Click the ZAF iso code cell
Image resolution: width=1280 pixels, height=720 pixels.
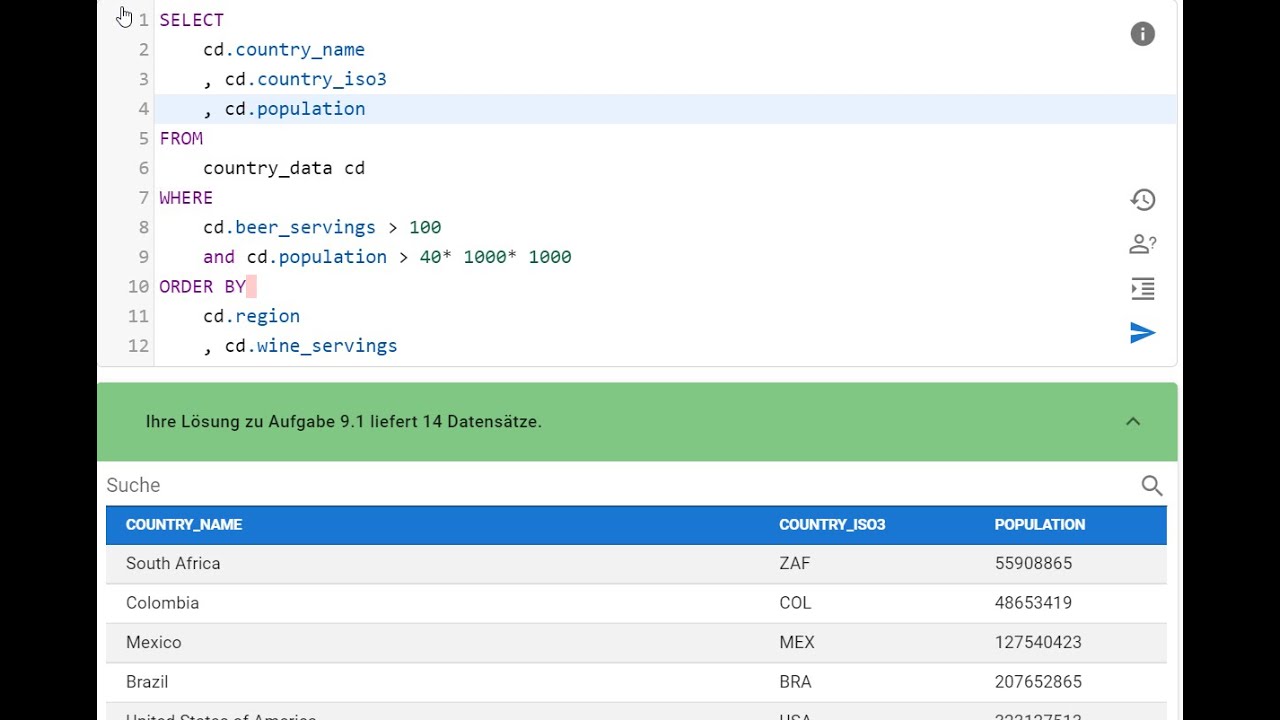click(795, 563)
